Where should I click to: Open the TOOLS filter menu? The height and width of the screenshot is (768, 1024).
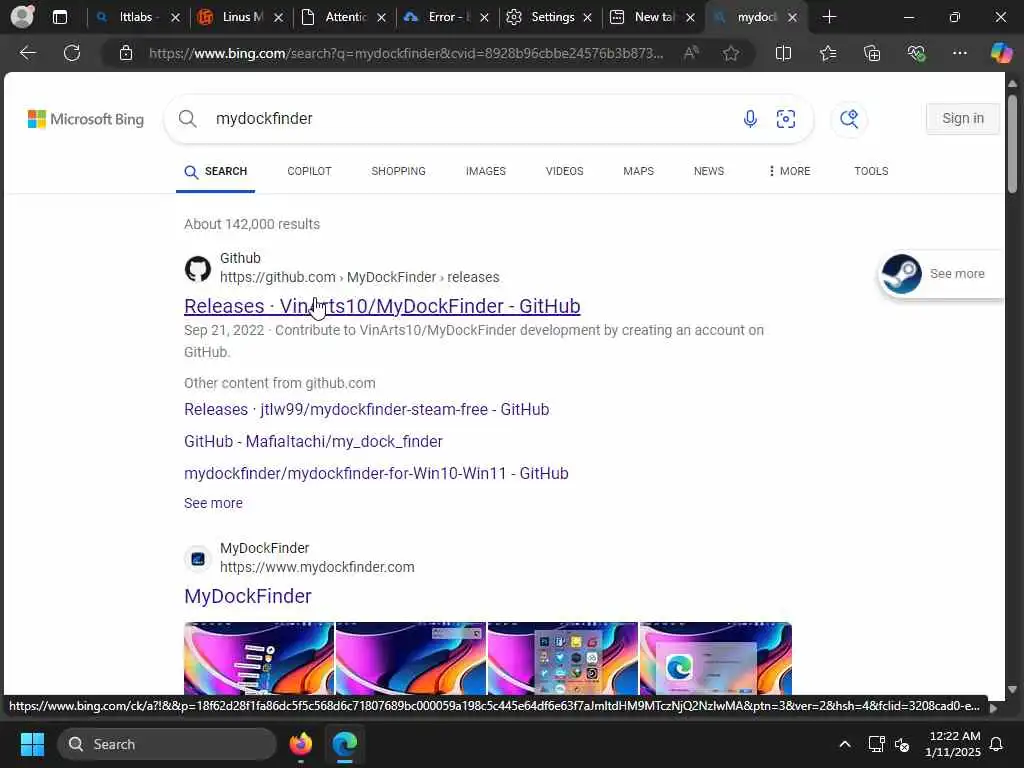[x=871, y=171]
